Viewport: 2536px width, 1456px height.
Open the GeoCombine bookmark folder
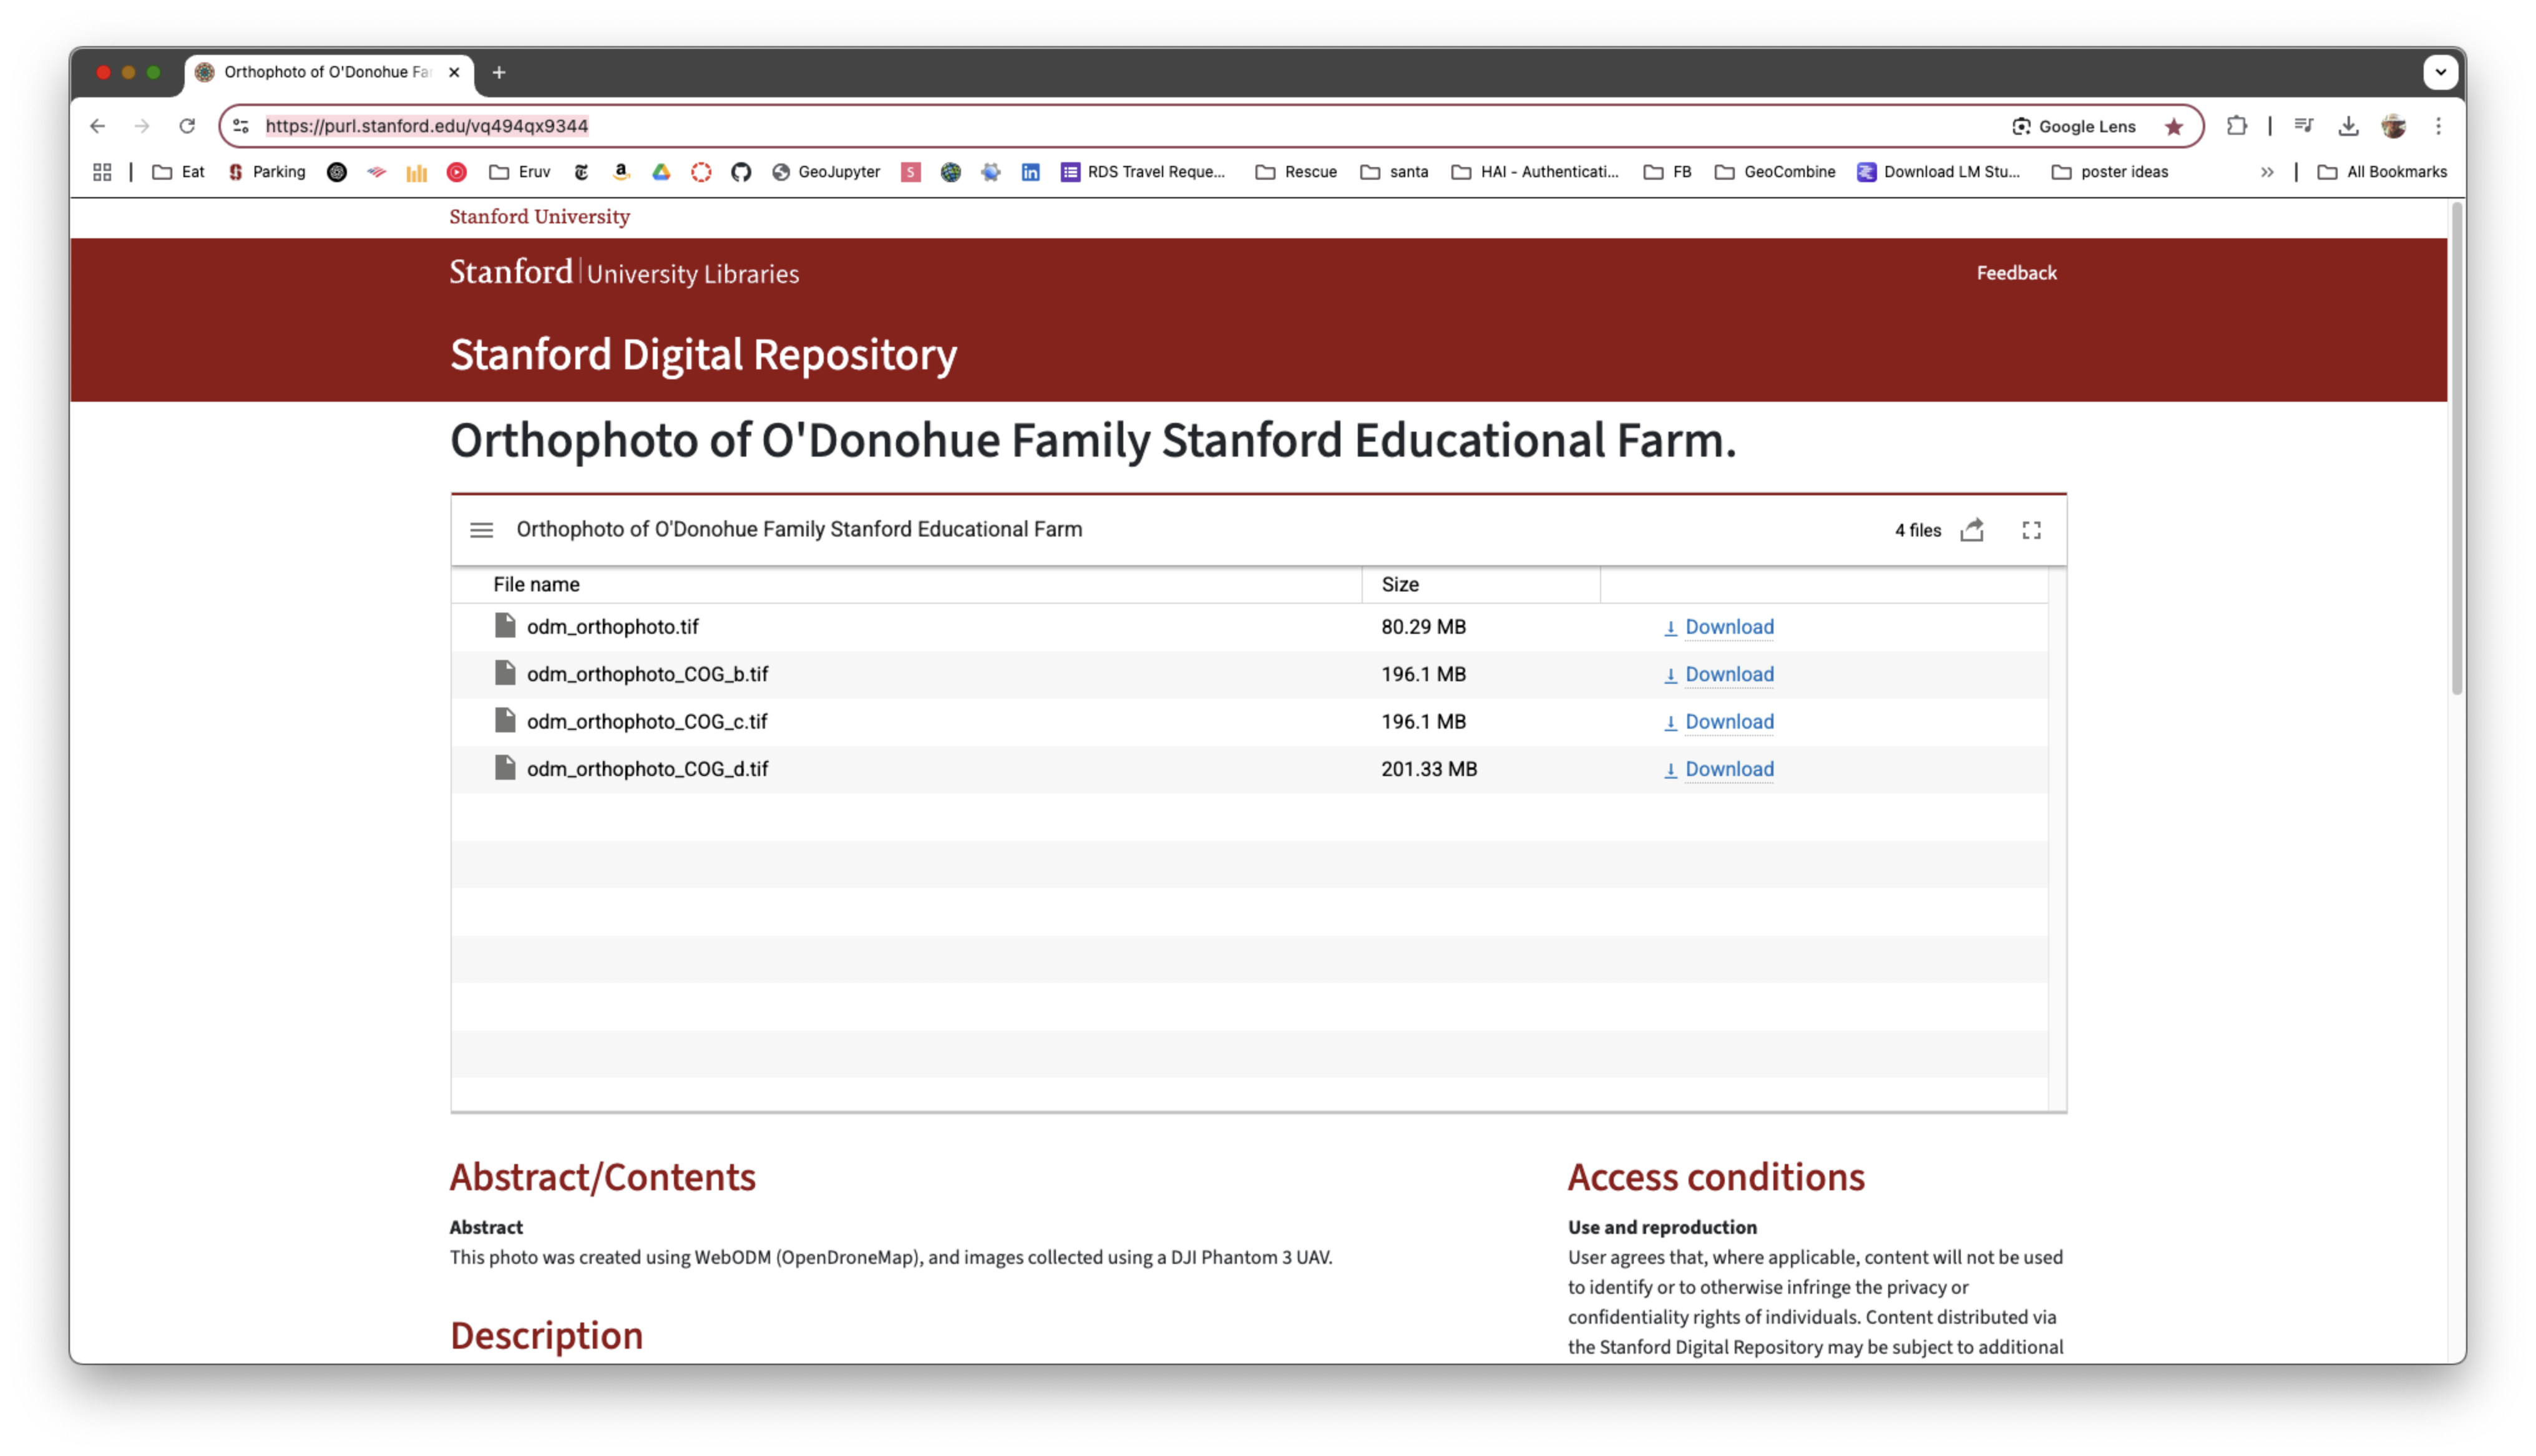(1775, 172)
